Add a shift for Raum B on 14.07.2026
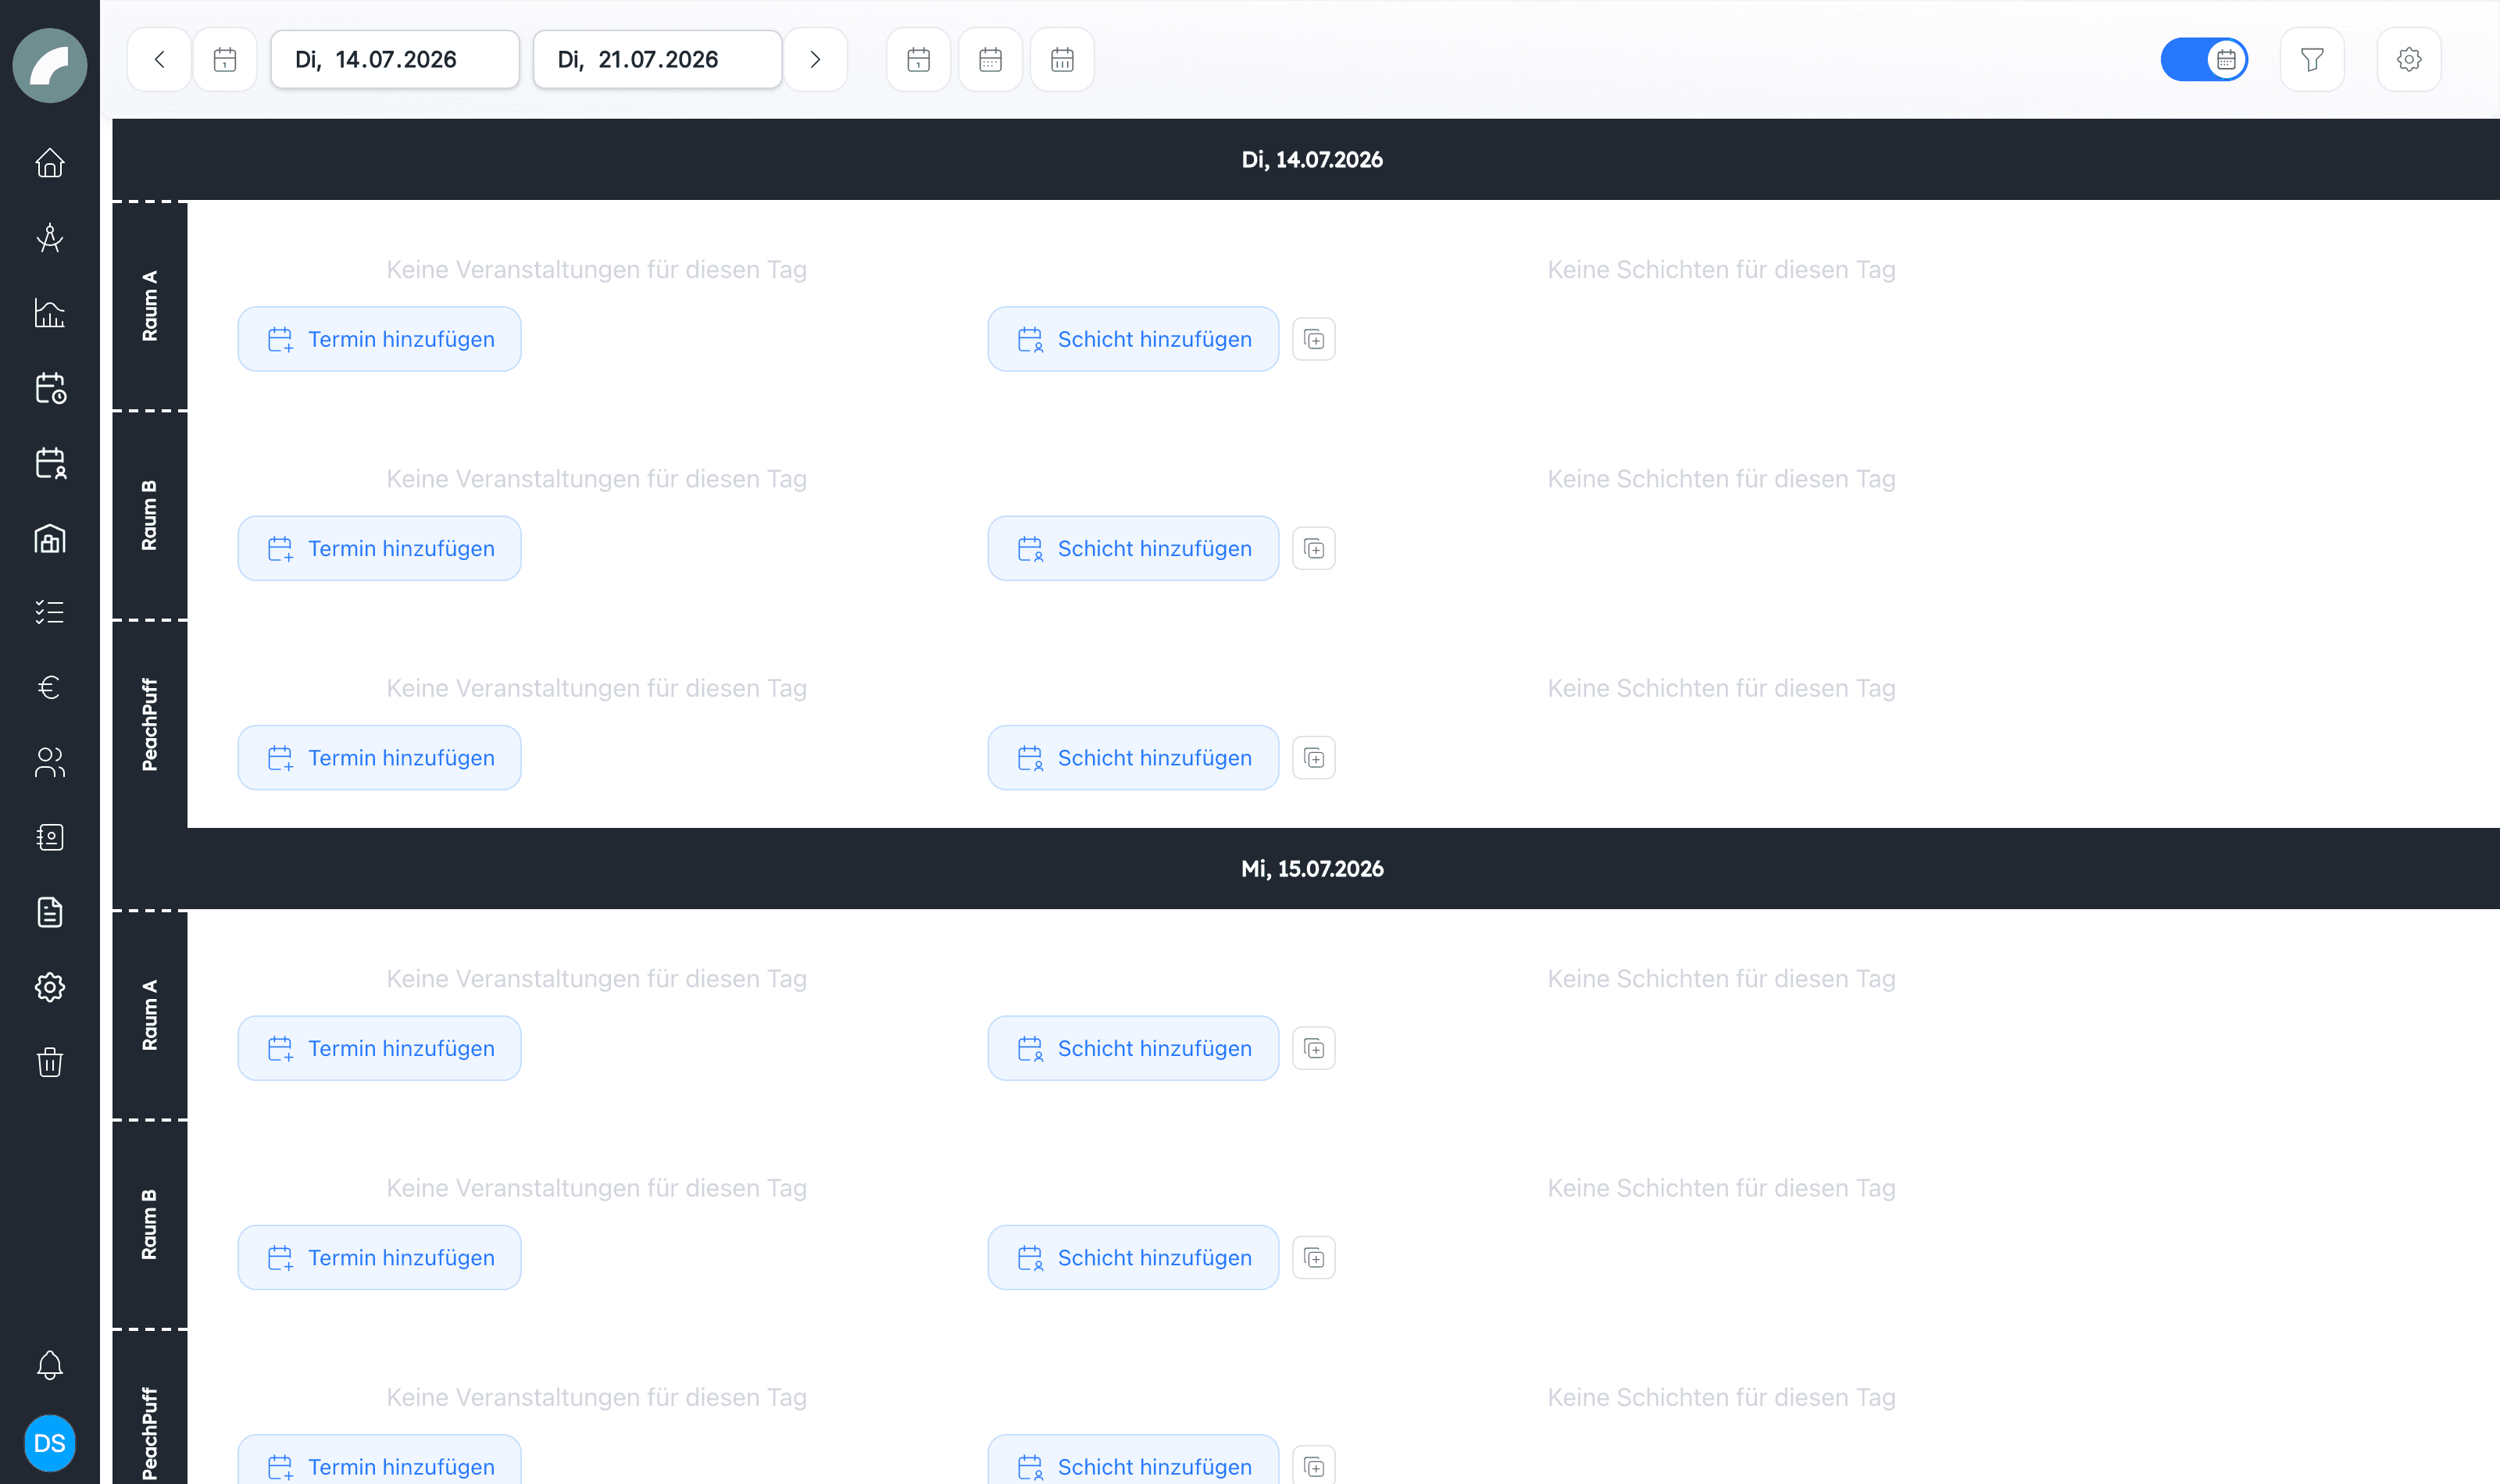This screenshot has width=2500, height=1484. pyautogui.click(x=1133, y=548)
